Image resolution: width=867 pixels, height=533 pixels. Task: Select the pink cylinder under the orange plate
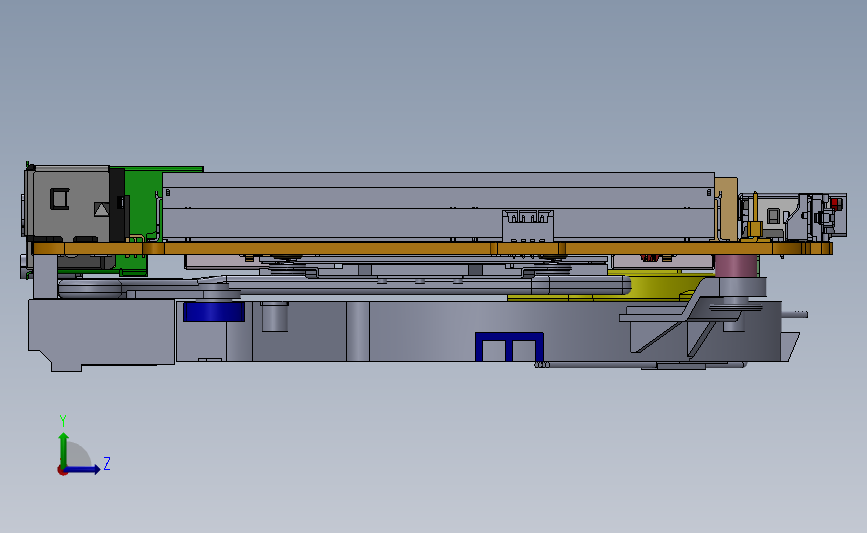[x=735, y=266]
